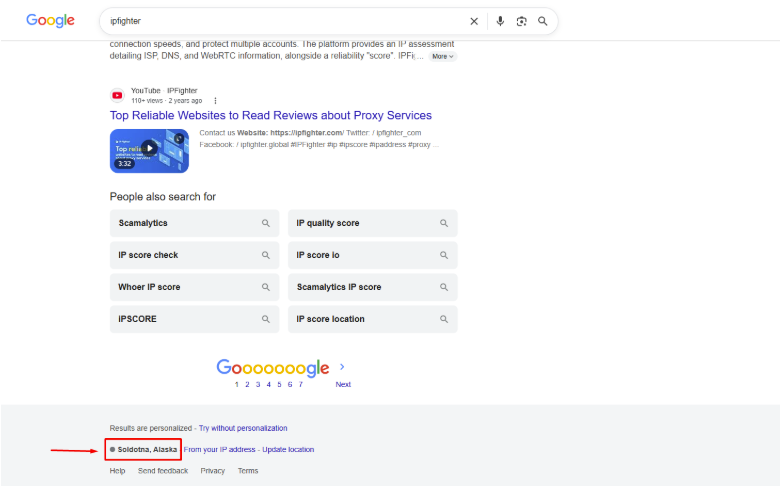The width and height of the screenshot is (780, 486).
Task: Click the People also search for heading
Action: (x=163, y=196)
